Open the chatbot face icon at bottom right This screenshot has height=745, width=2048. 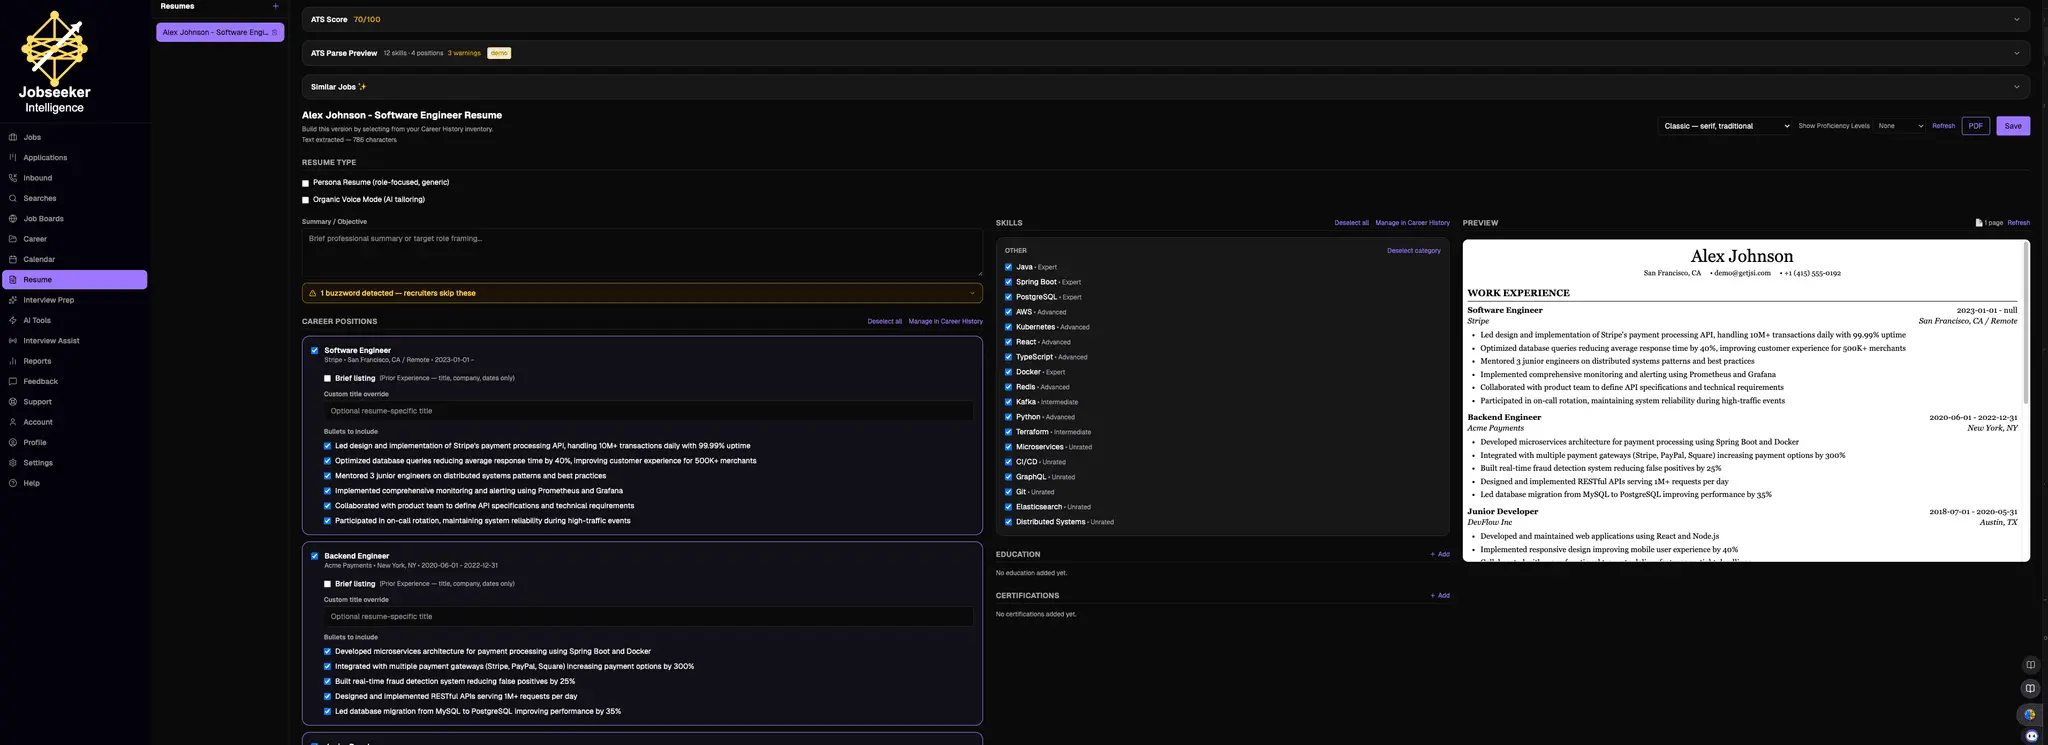click(2031, 736)
